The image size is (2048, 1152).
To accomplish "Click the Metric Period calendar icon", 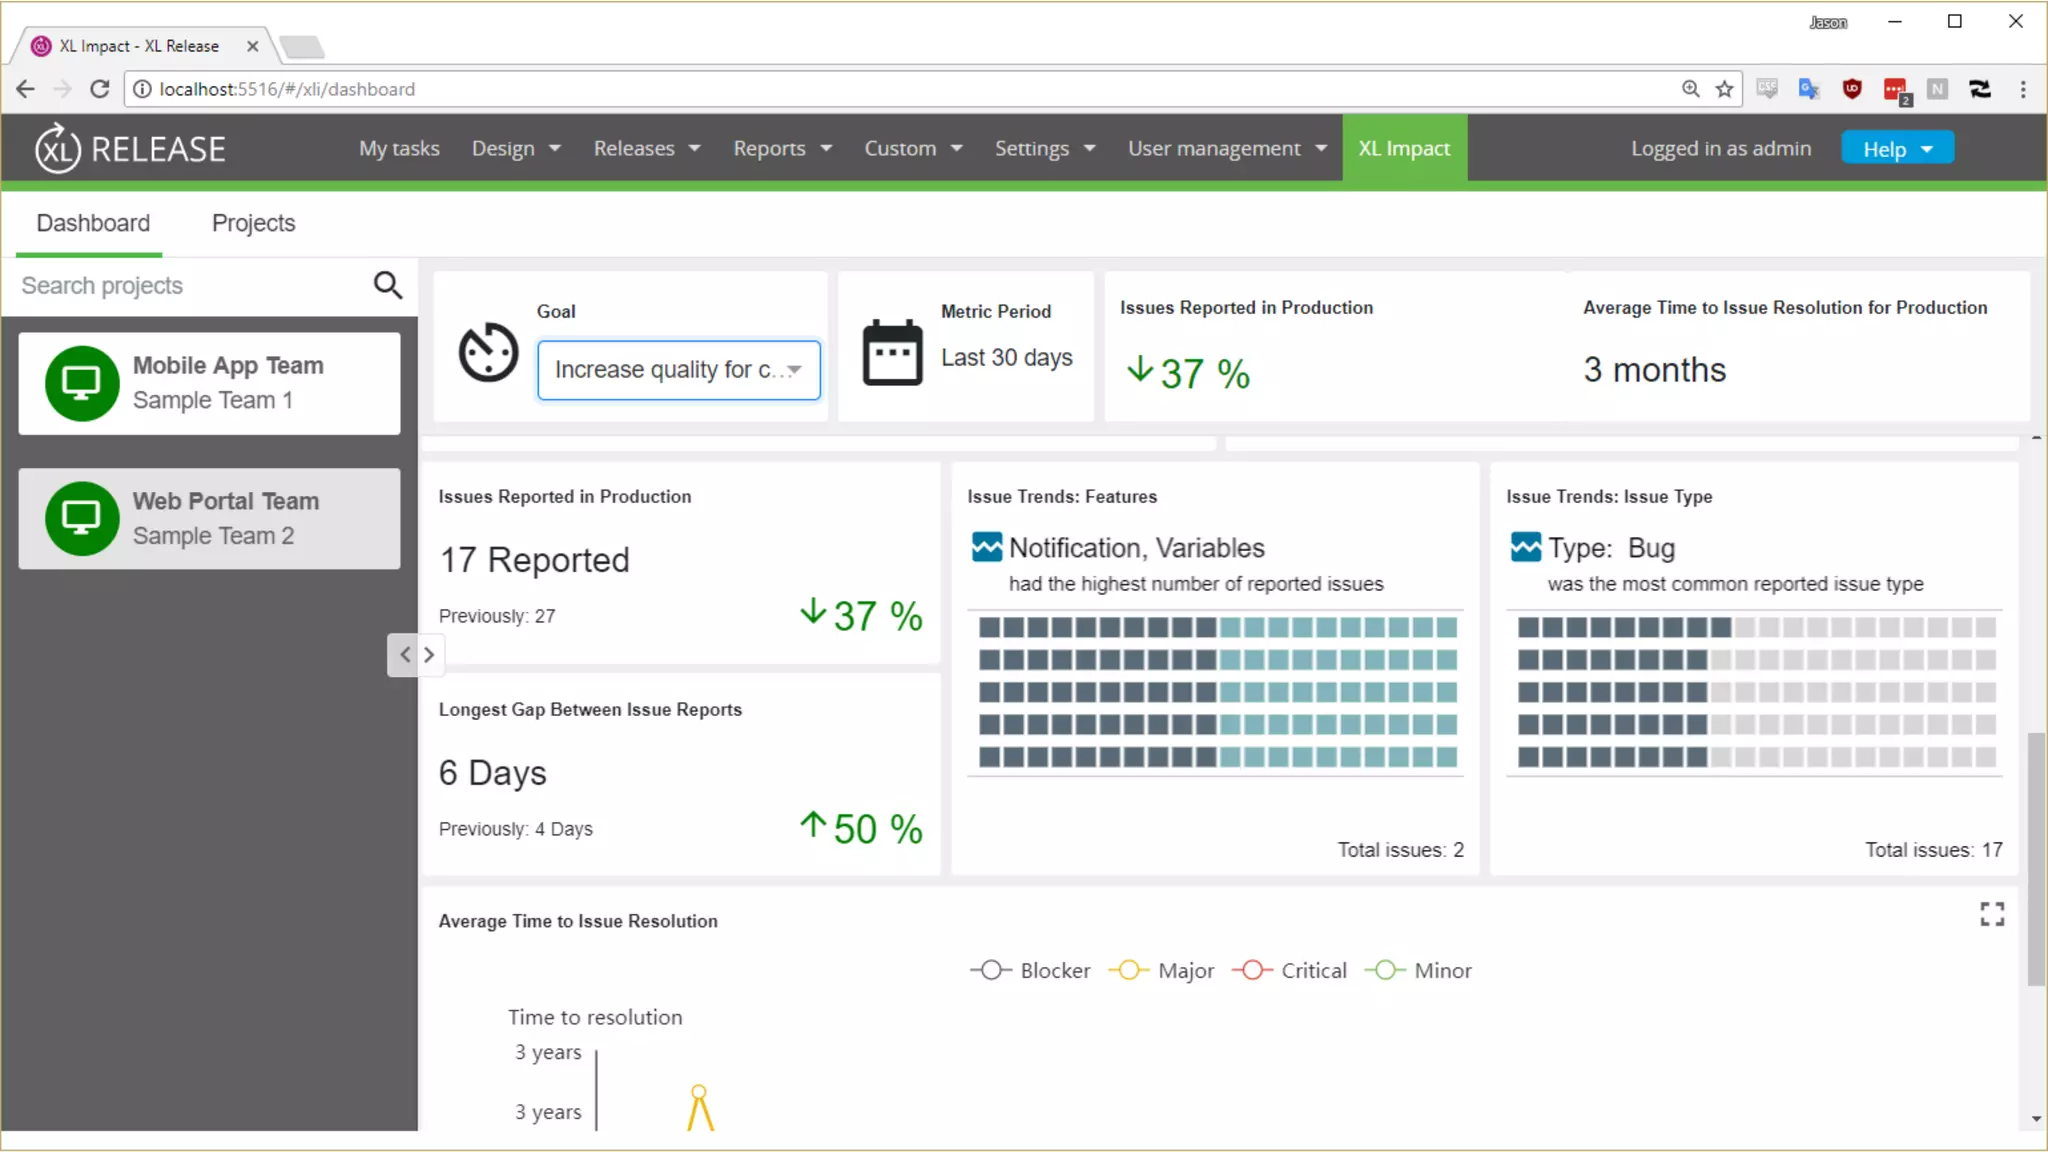I will [x=892, y=352].
